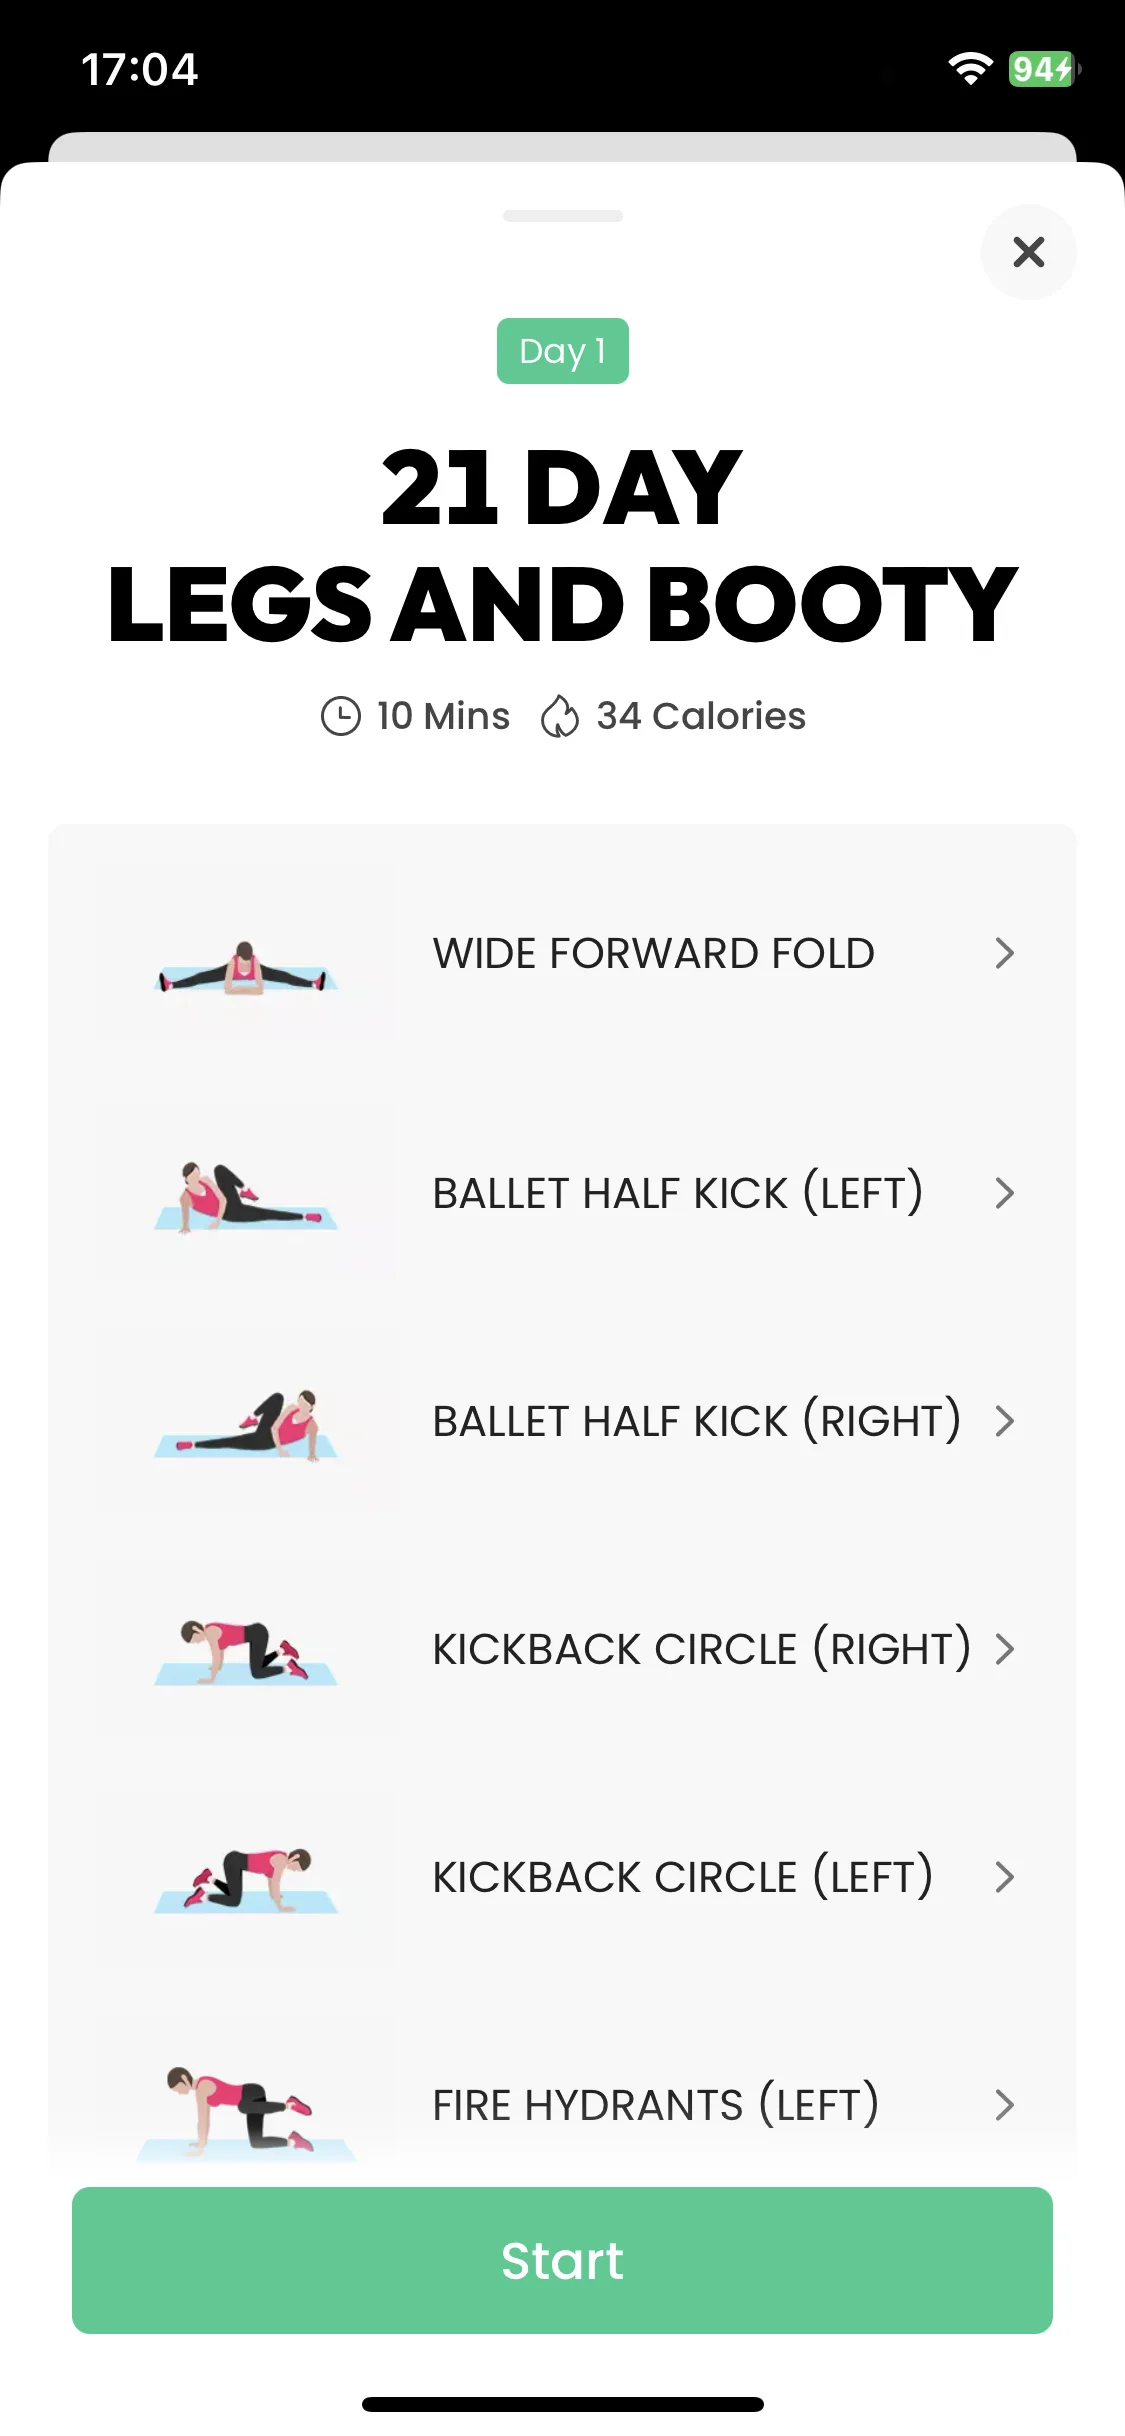Expand Fire Hydrants (Left) chevron
The width and height of the screenshot is (1125, 2436).
1005,2105
